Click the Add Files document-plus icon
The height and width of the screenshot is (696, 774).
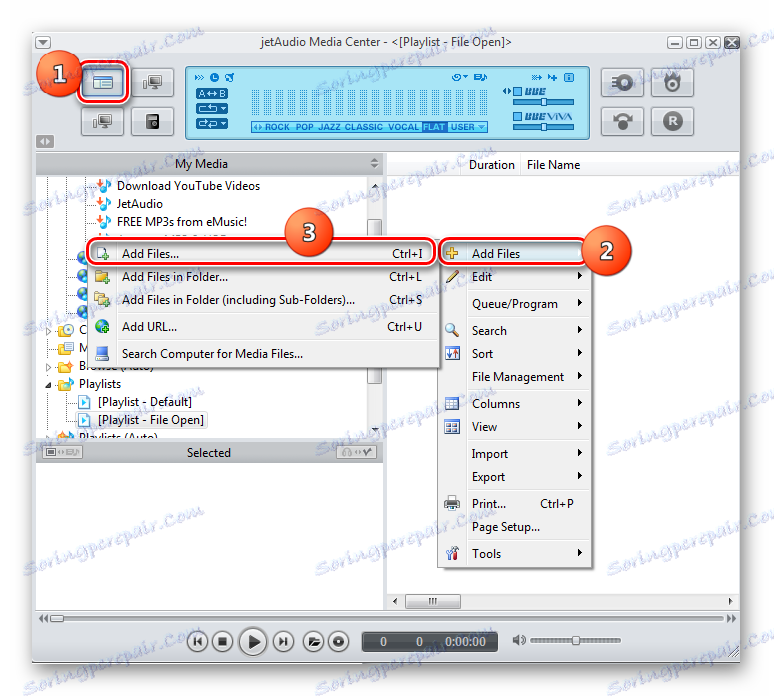pos(102,254)
